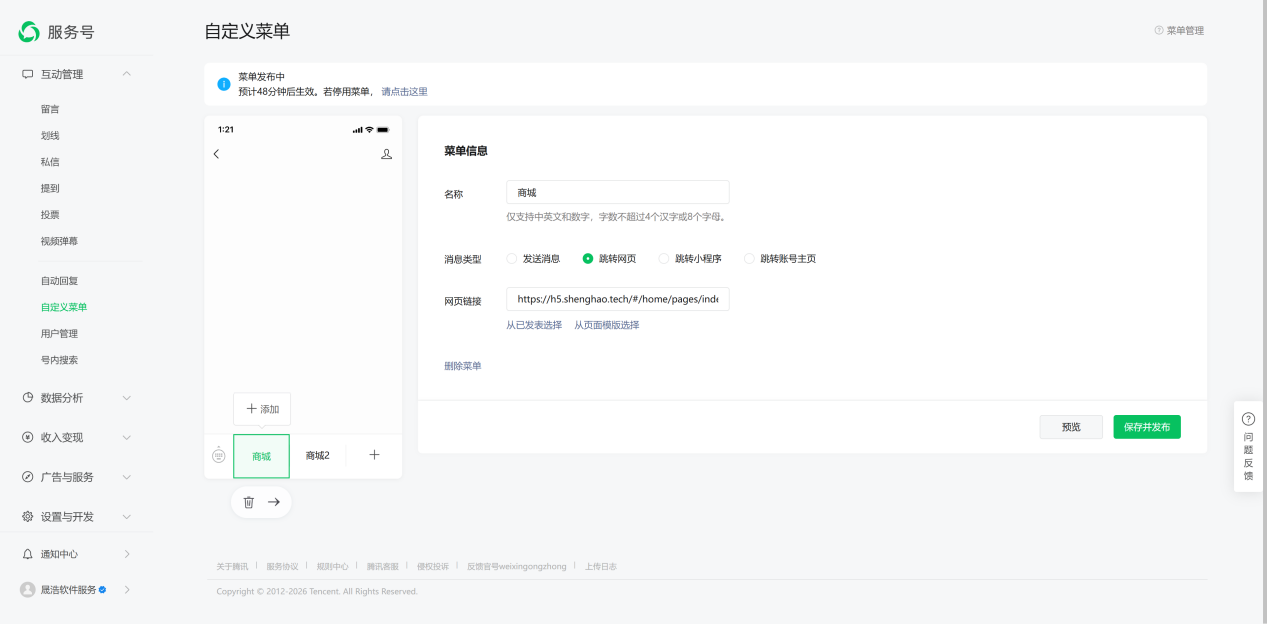Image resolution: width=1267 pixels, height=624 pixels.
Task: Click the trash delete icon below menu preview
Action: point(249,502)
